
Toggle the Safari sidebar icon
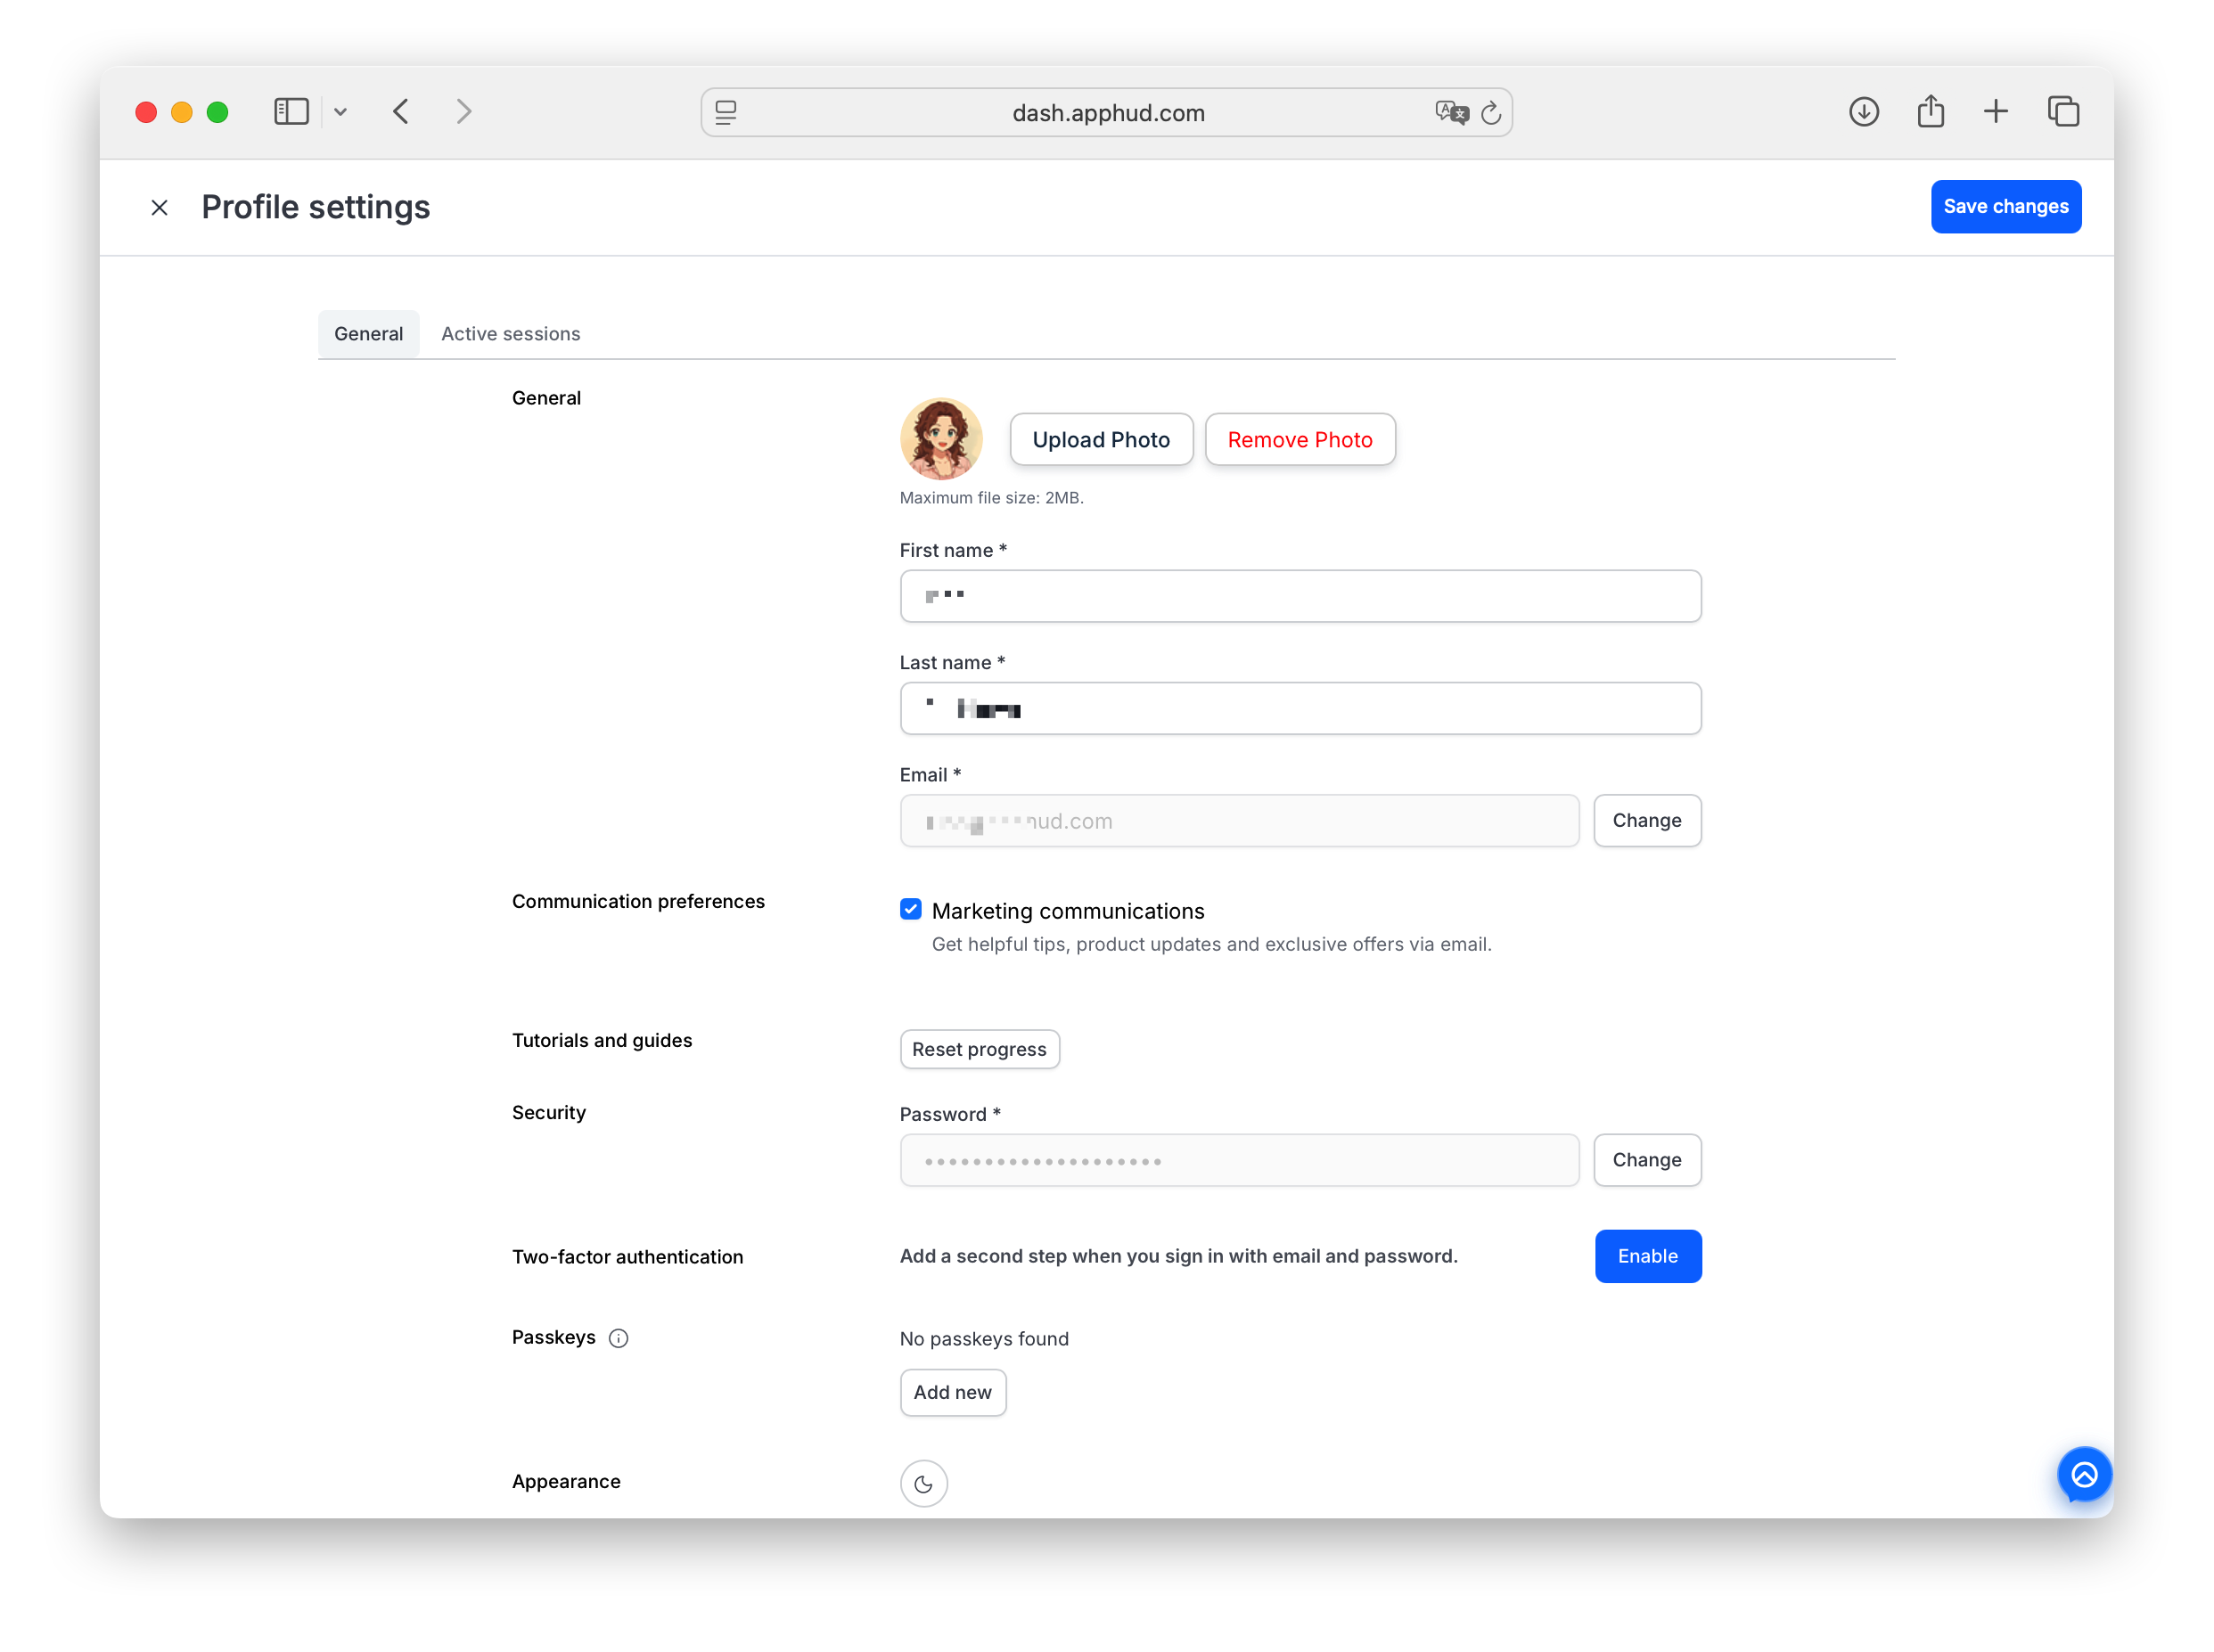tap(291, 111)
